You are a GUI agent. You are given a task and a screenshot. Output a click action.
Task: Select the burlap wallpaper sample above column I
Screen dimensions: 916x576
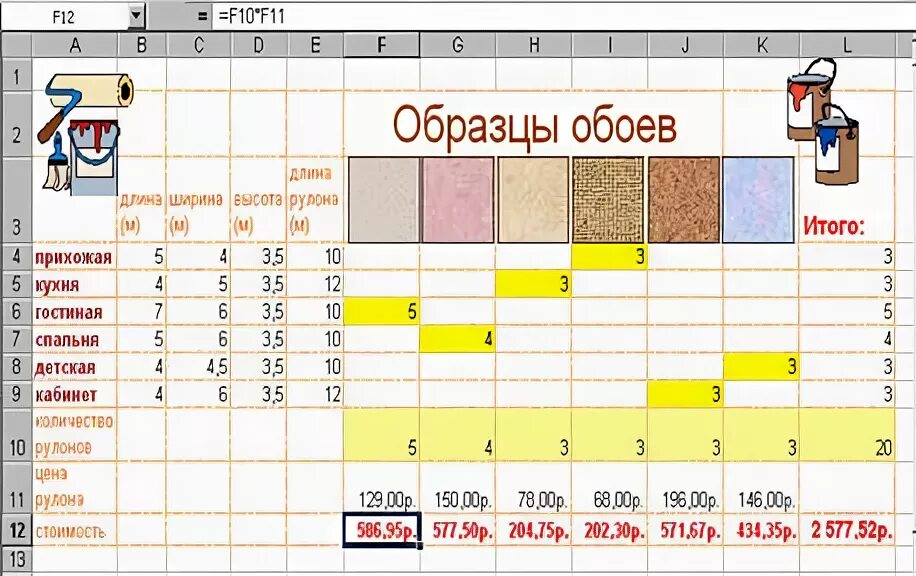point(608,196)
